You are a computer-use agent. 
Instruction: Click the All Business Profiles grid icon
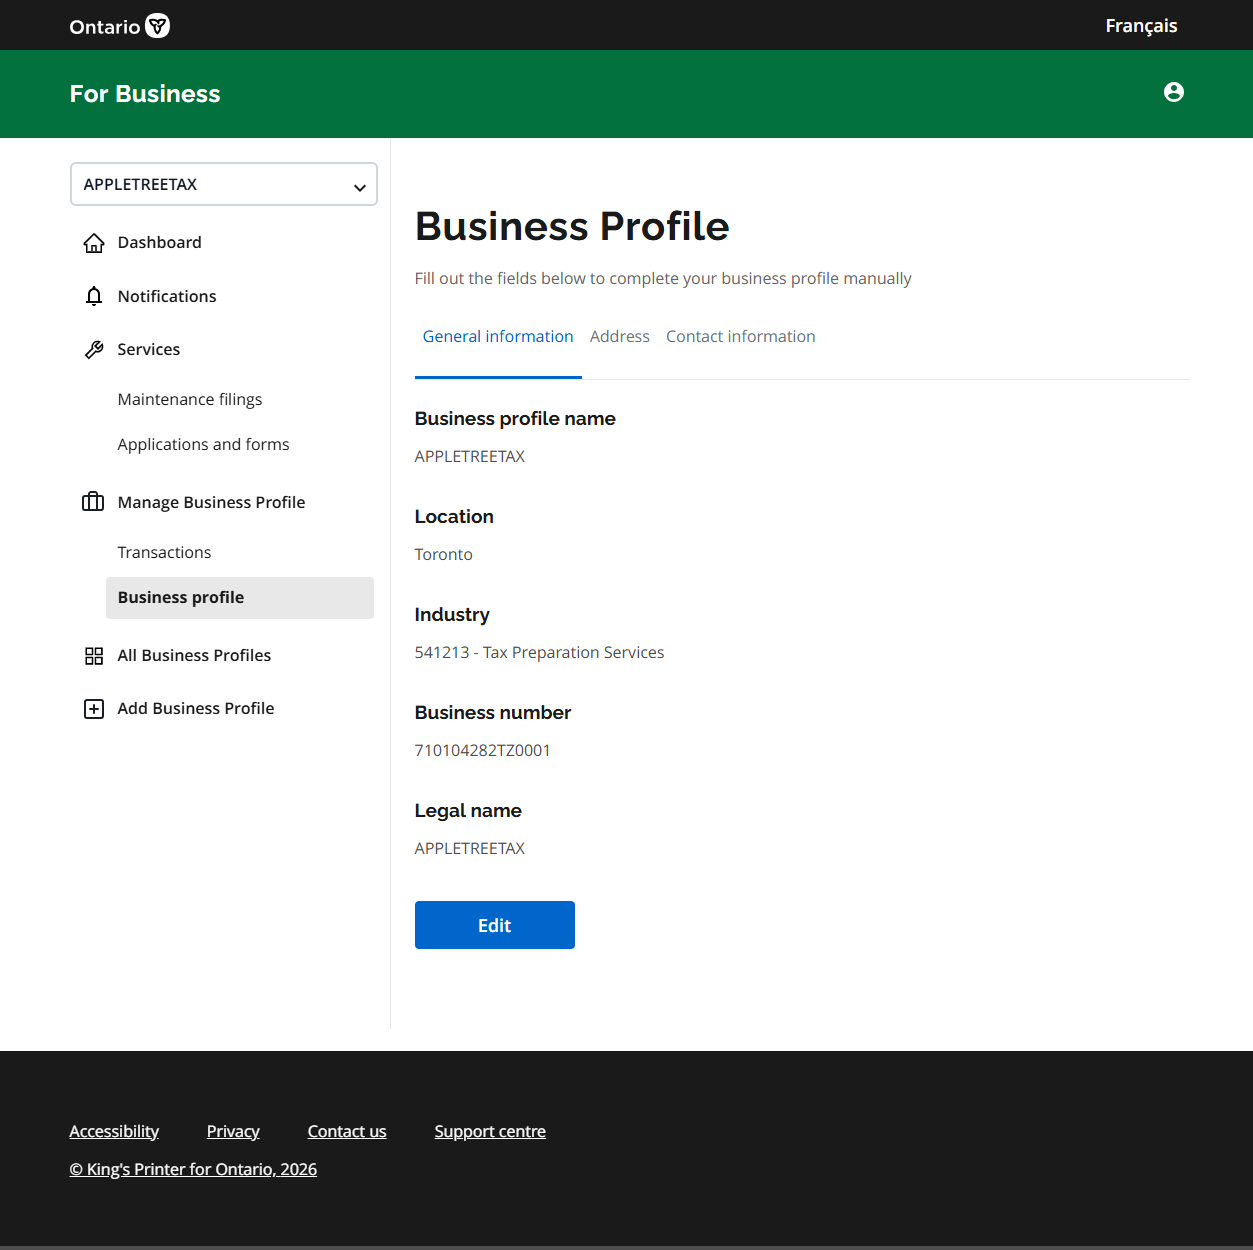[x=94, y=656]
